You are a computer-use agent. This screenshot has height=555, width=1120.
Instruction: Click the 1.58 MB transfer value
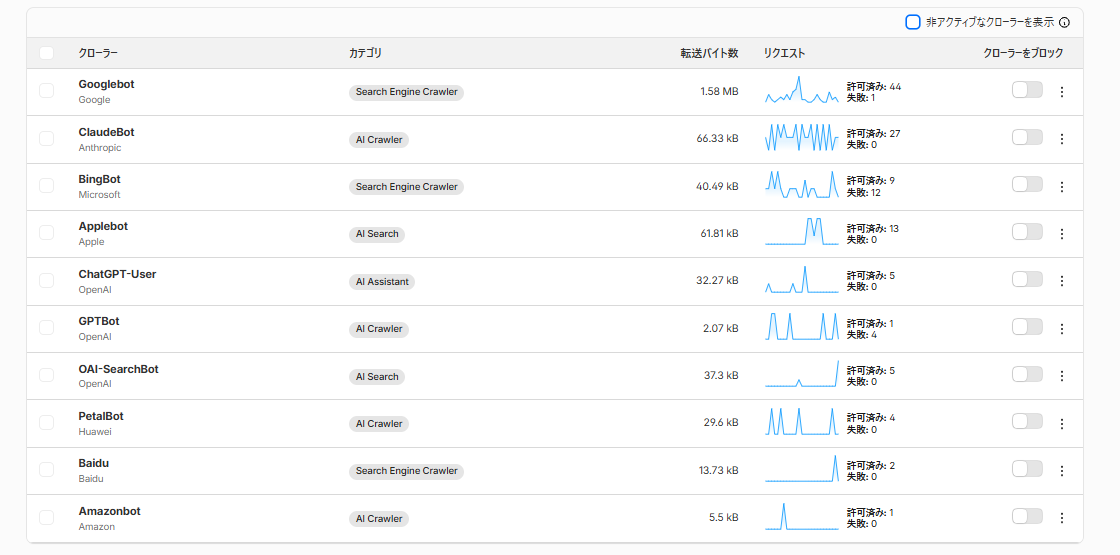719,92
